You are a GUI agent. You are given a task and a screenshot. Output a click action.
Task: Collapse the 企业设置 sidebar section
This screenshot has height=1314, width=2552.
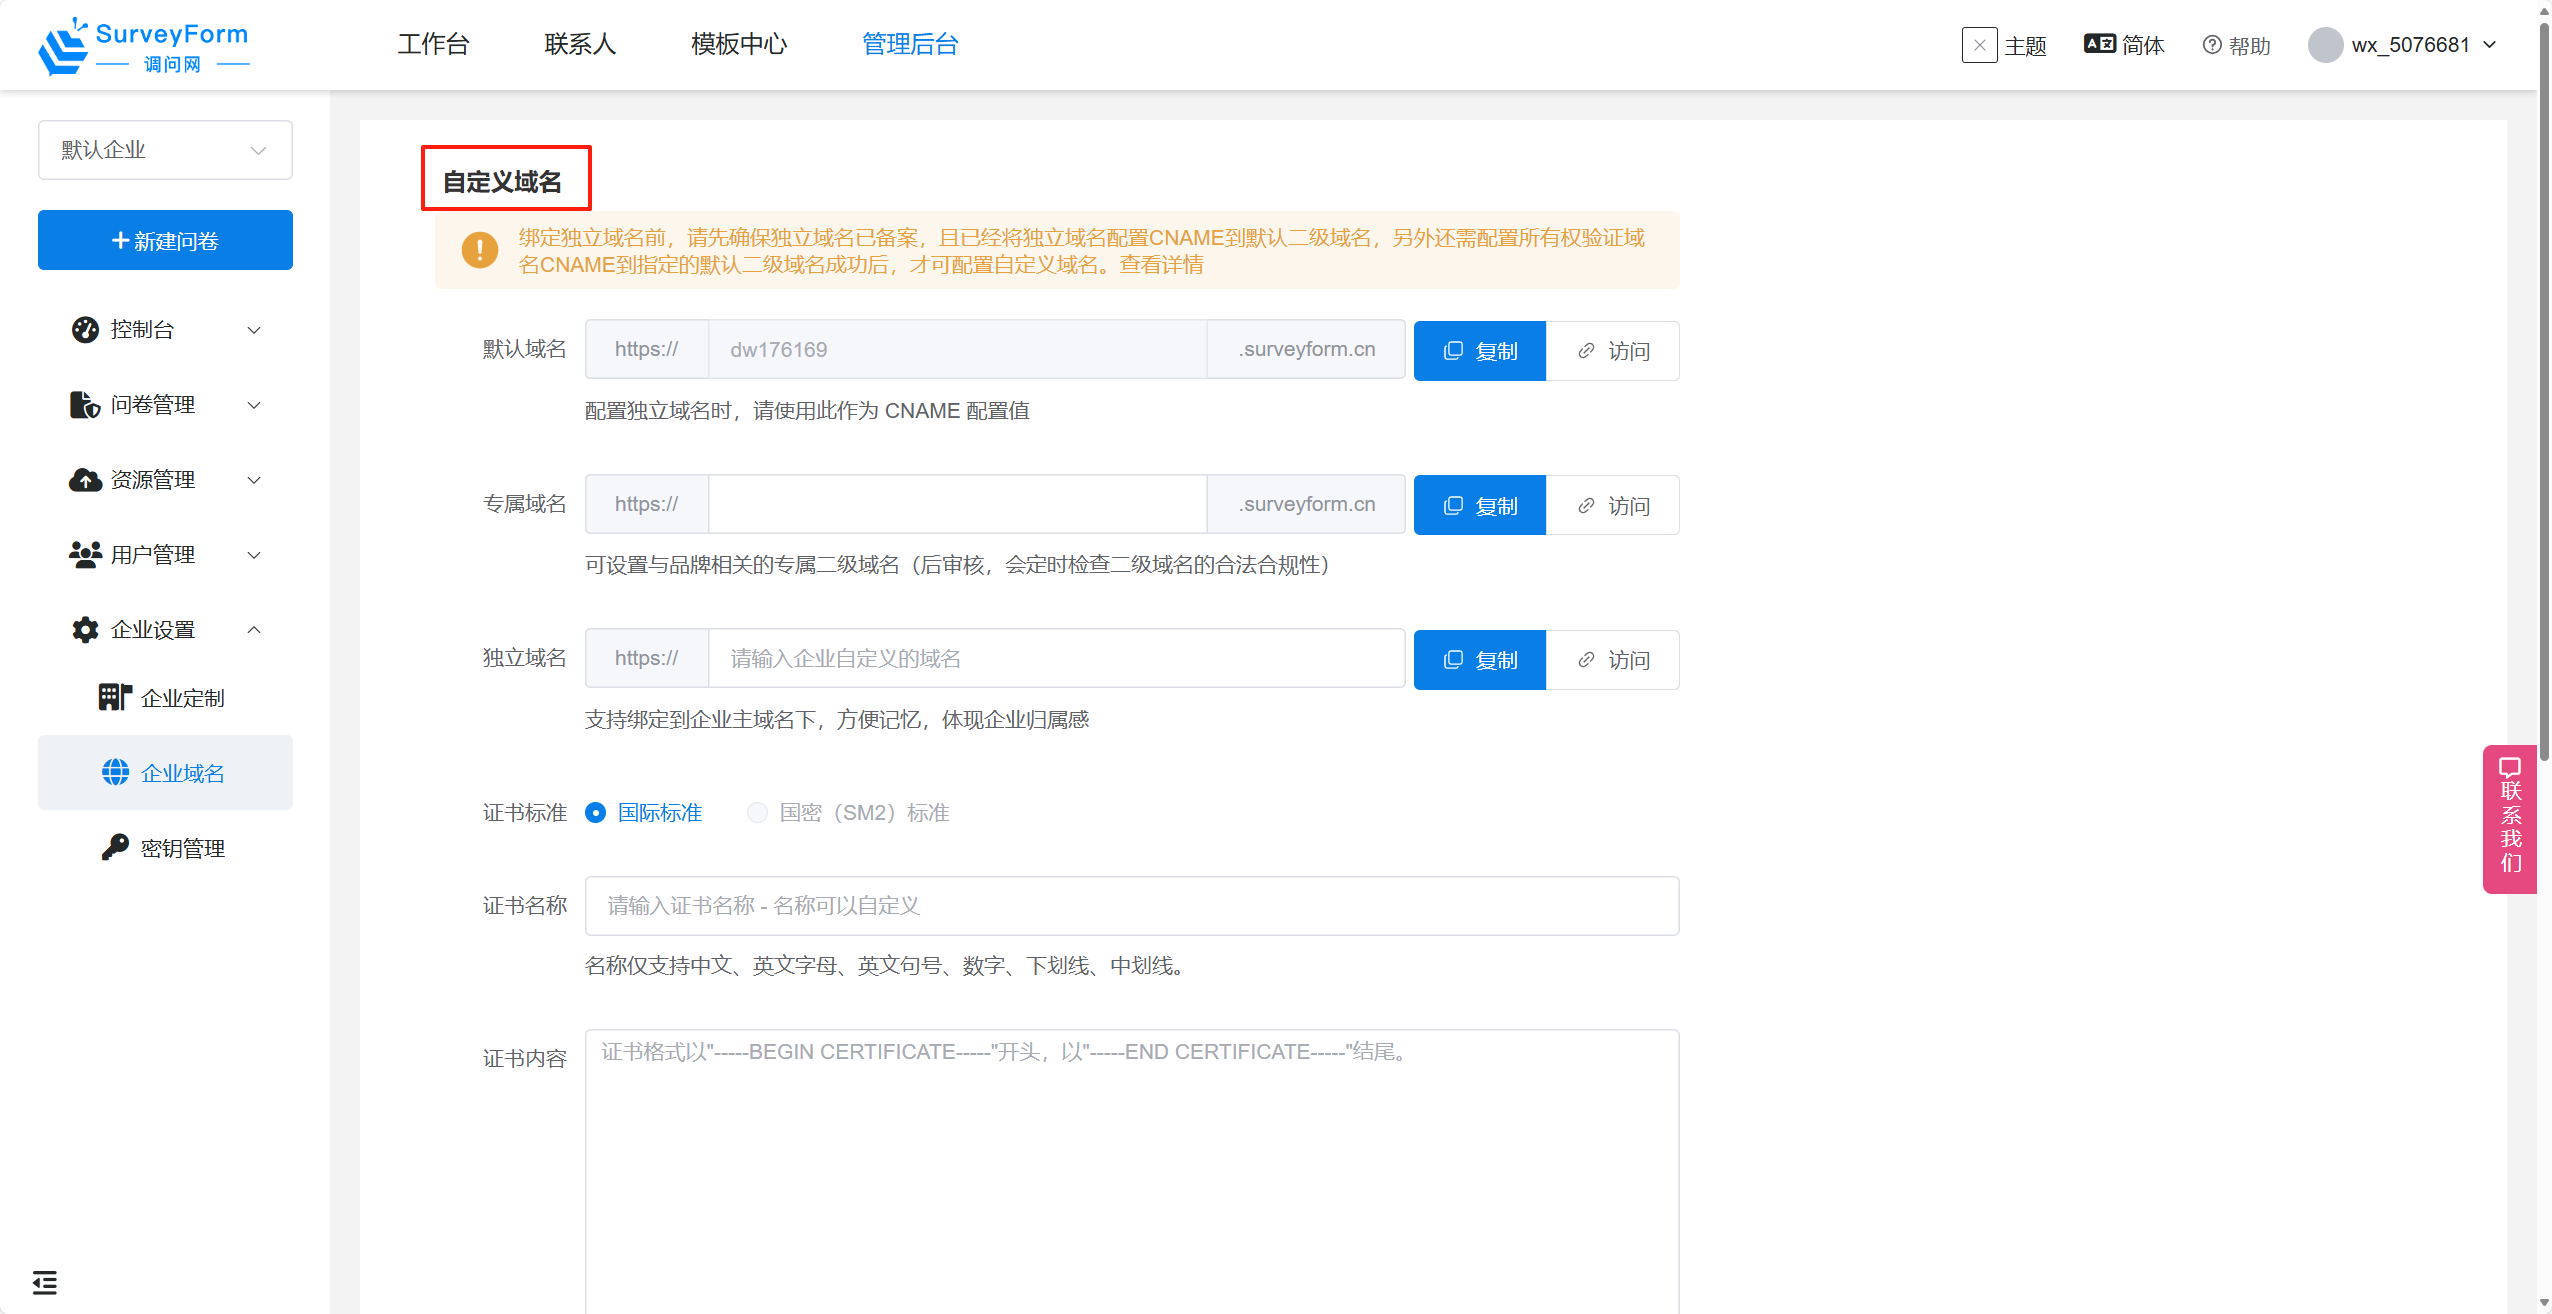(x=165, y=630)
